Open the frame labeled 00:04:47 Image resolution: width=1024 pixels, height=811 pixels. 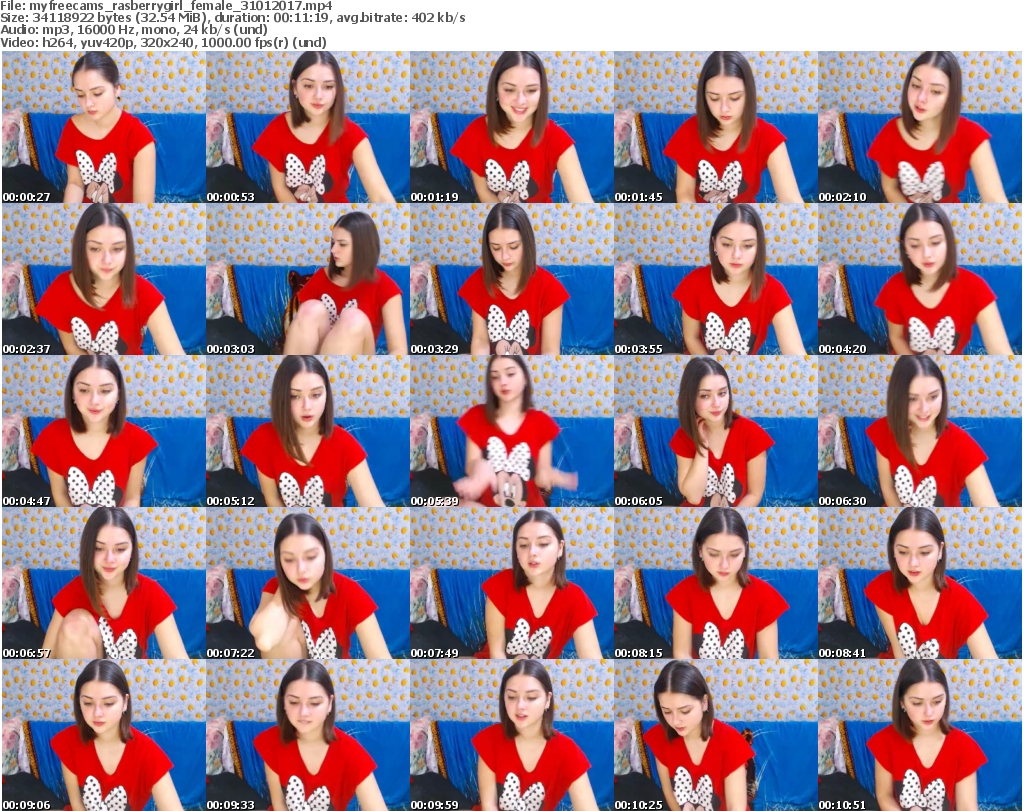[103, 431]
